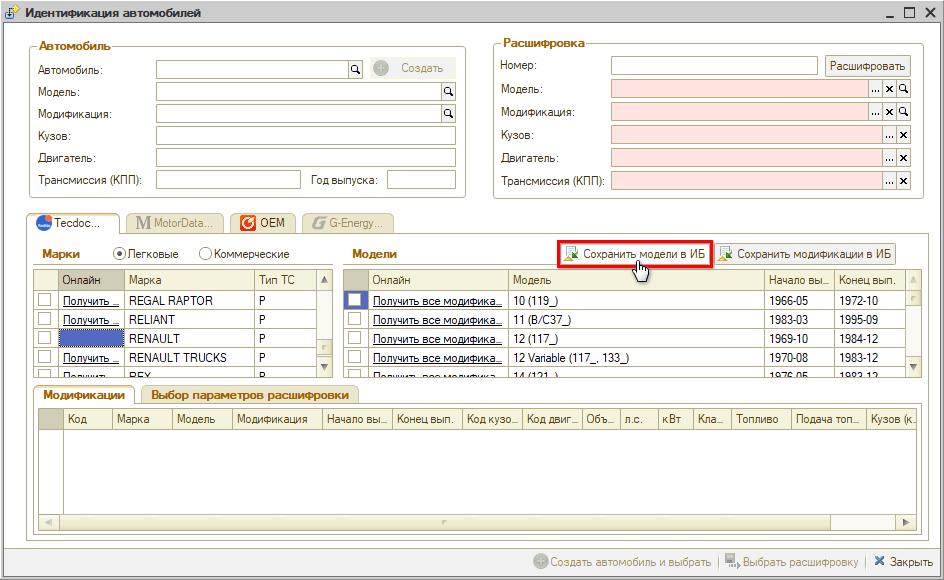Check the box for model 11 (B/C37_)
This screenshot has width=944, height=580.
click(355, 319)
